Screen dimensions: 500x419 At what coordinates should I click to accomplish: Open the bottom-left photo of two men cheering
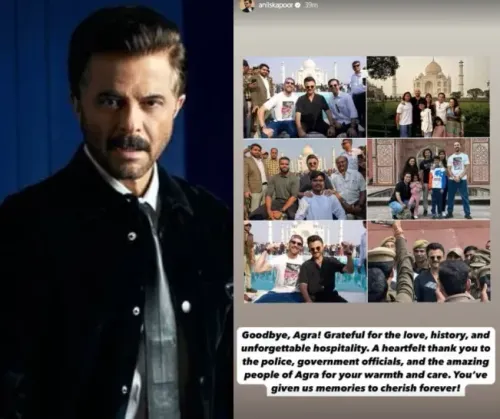pyautogui.click(x=305, y=262)
